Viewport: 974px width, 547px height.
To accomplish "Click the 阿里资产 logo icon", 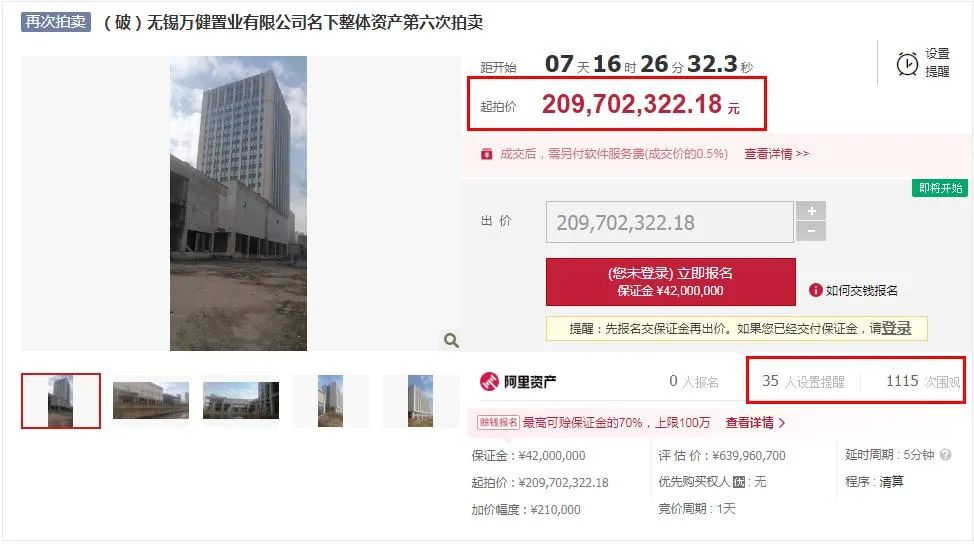I will point(489,381).
